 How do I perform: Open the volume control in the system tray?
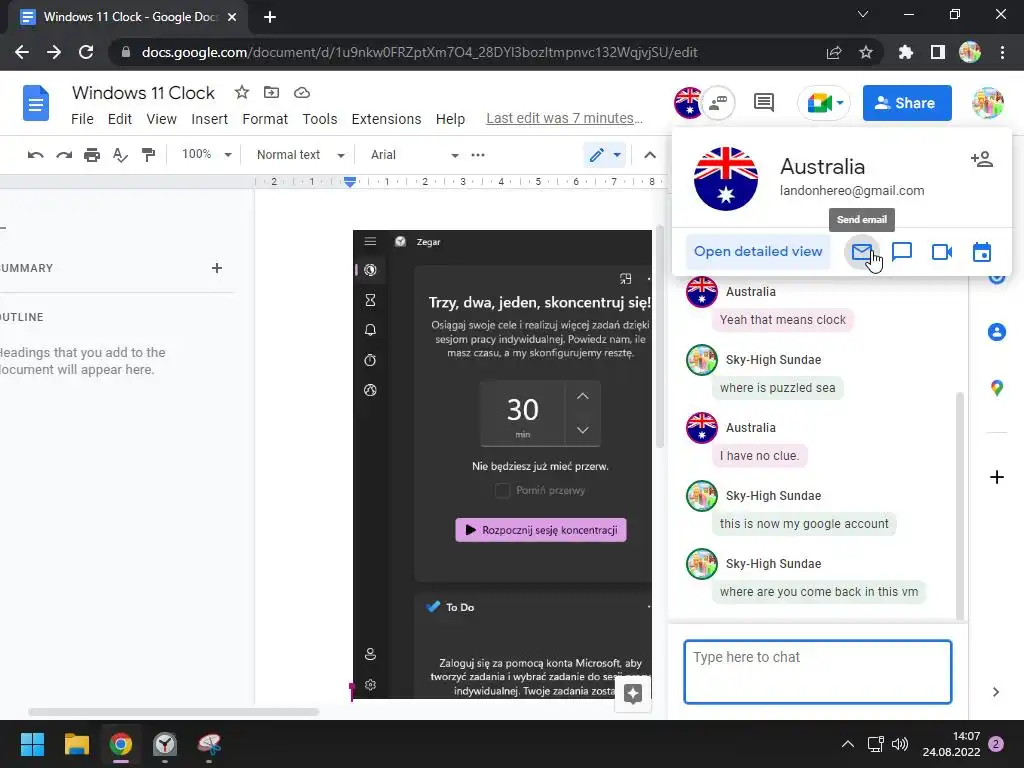(x=900, y=744)
